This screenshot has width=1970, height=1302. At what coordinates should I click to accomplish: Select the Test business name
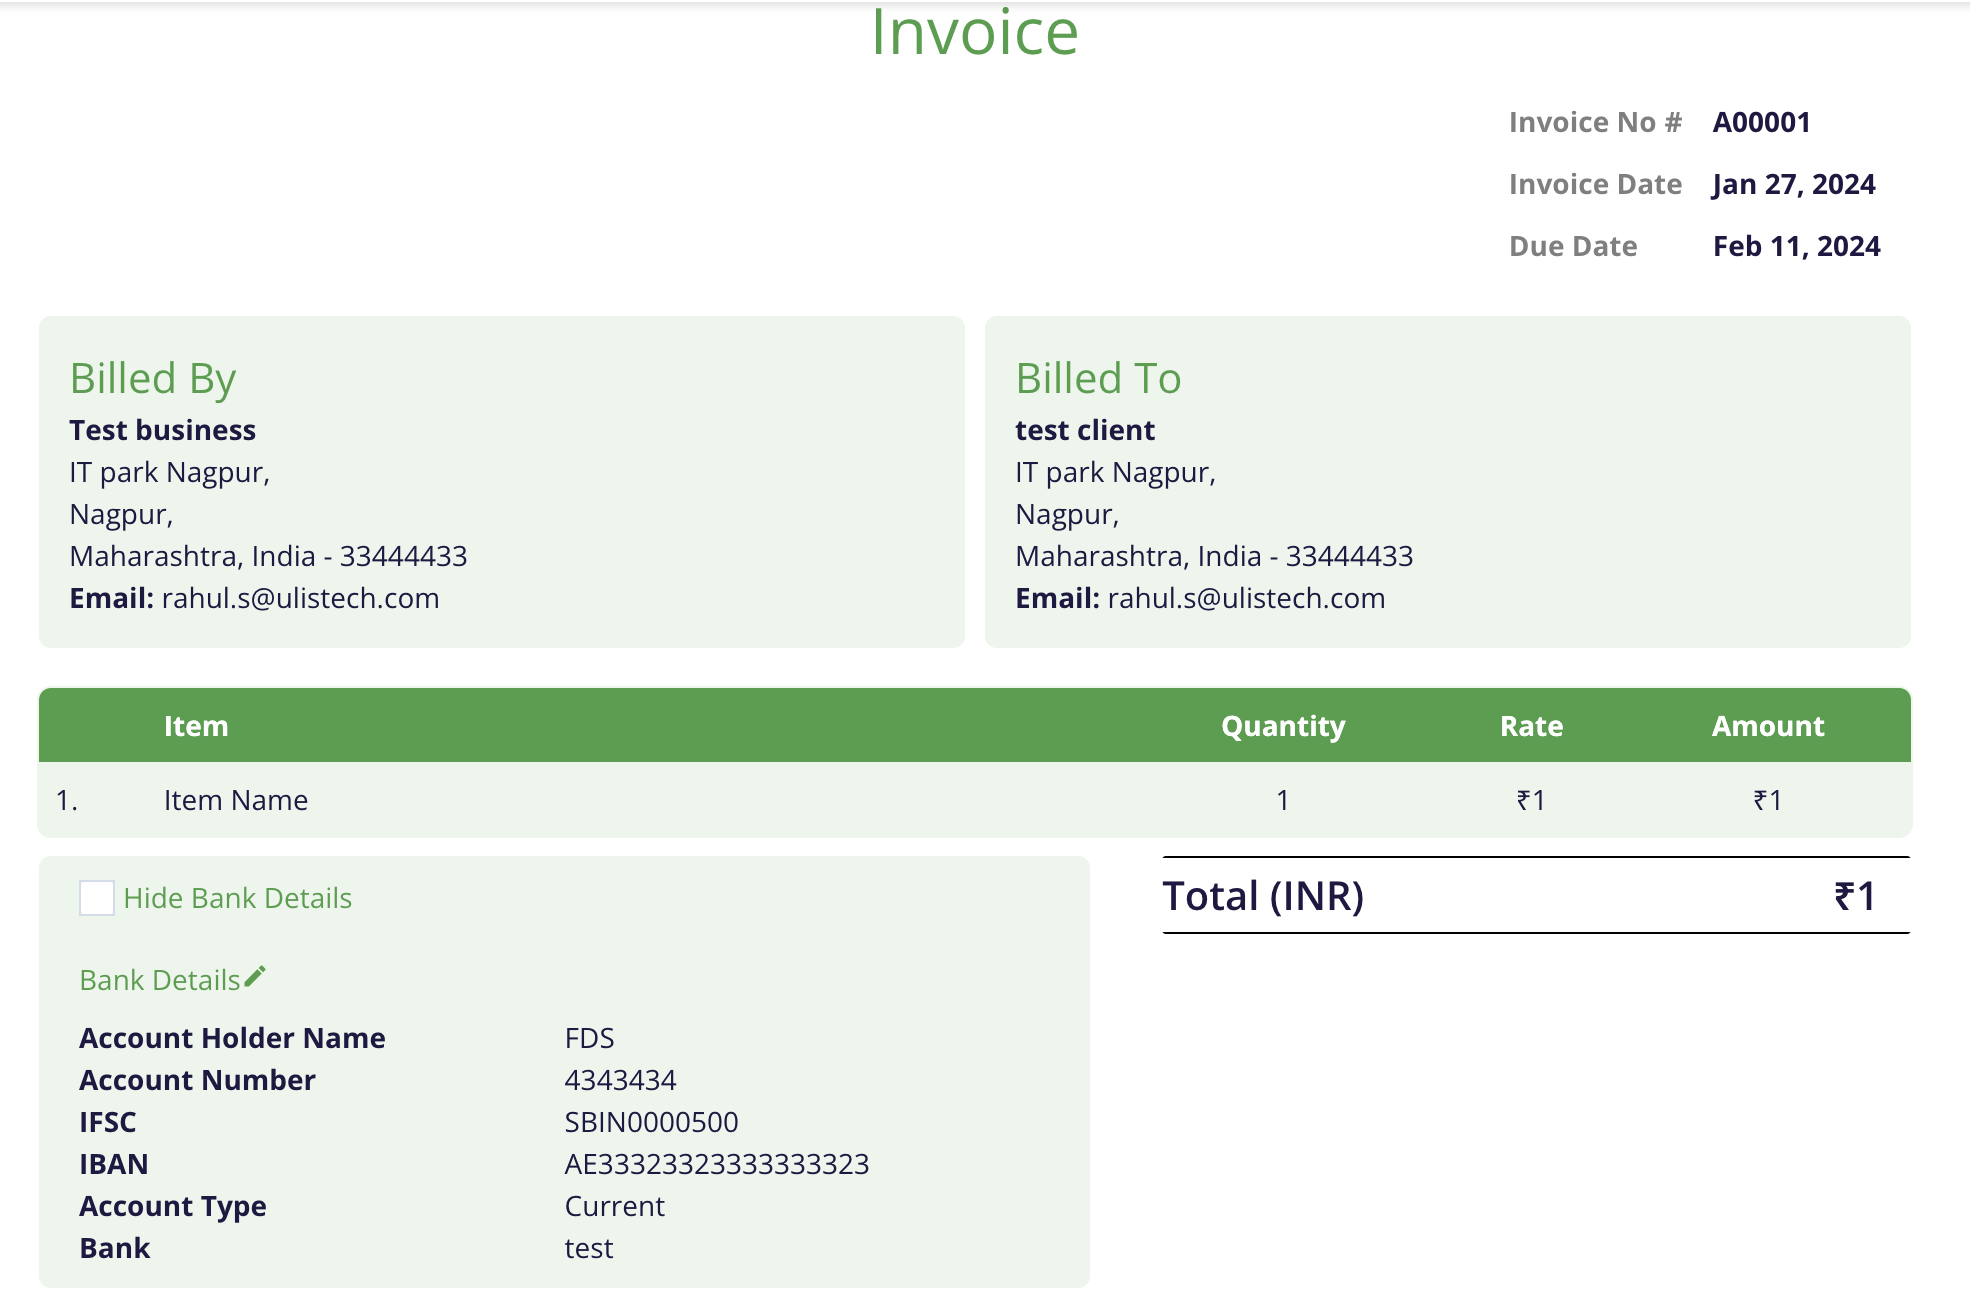[163, 430]
